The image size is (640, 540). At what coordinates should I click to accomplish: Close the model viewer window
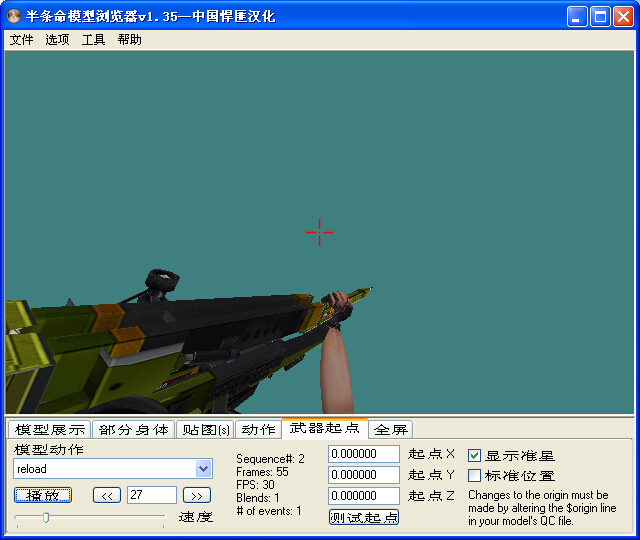point(623,17)
